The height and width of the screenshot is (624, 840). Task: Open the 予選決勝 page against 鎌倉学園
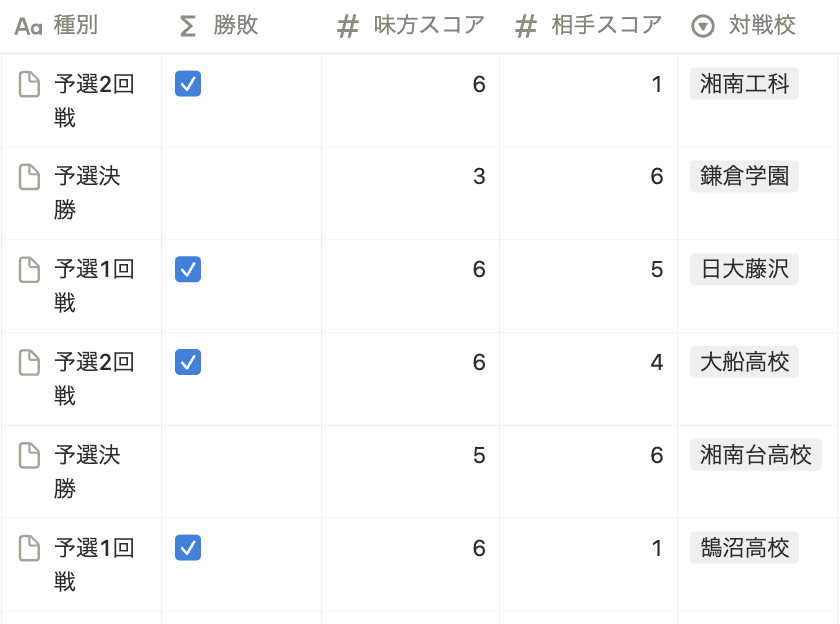coord(87,178)
